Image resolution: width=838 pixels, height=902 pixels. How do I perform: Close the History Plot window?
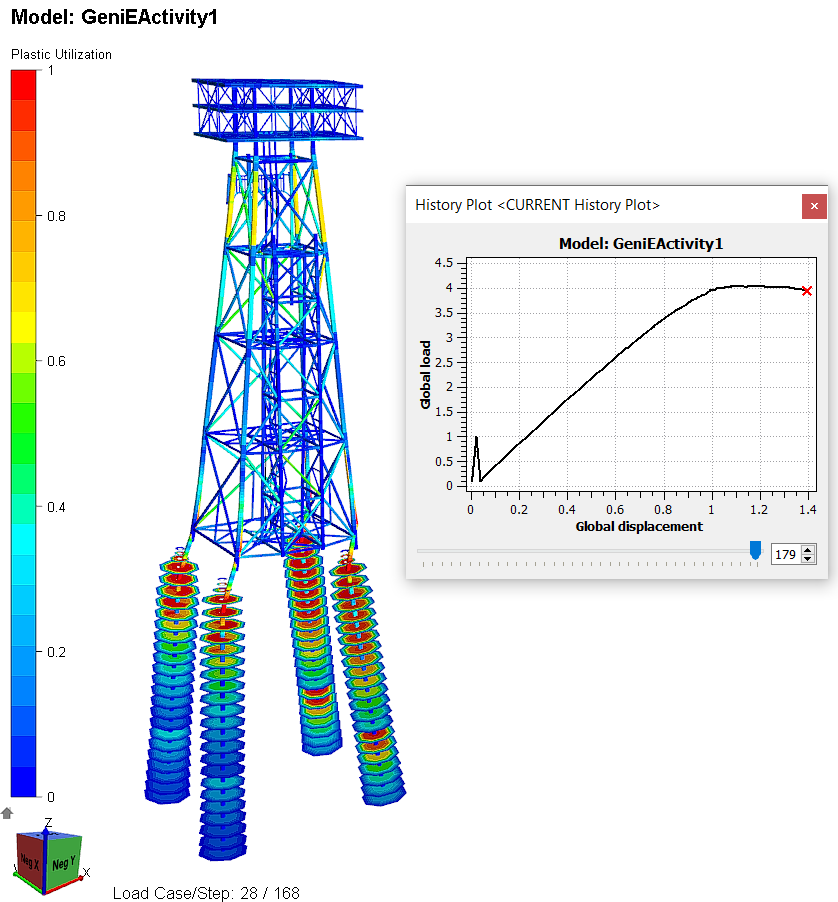814,206
